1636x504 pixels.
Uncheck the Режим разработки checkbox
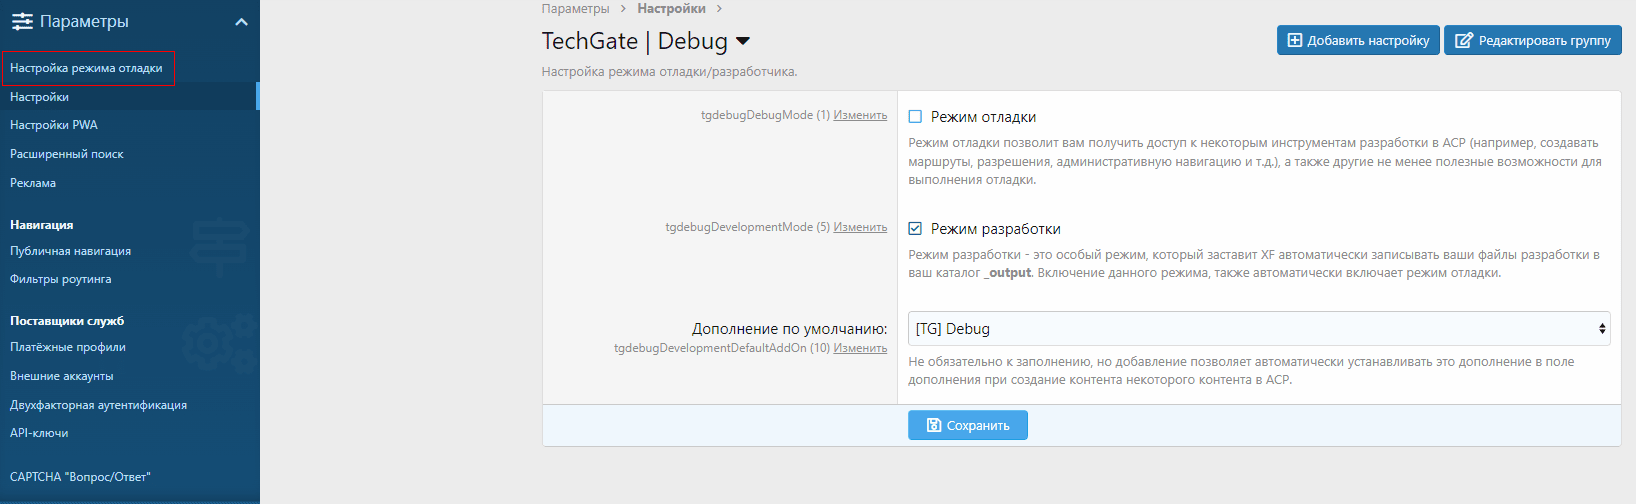pos(915,229)
